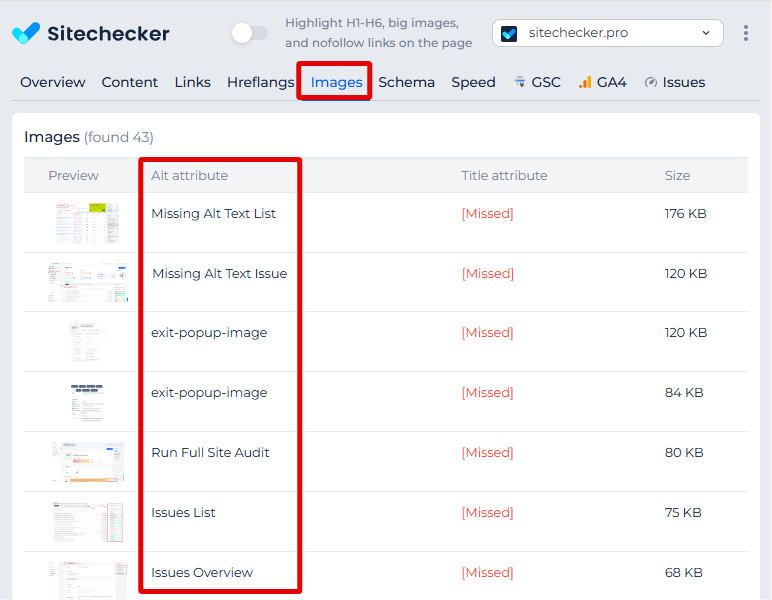Viewport: 772px width, 600px height.
Task: Click the Sitechecker logo icon
Action: pos(26,33)
